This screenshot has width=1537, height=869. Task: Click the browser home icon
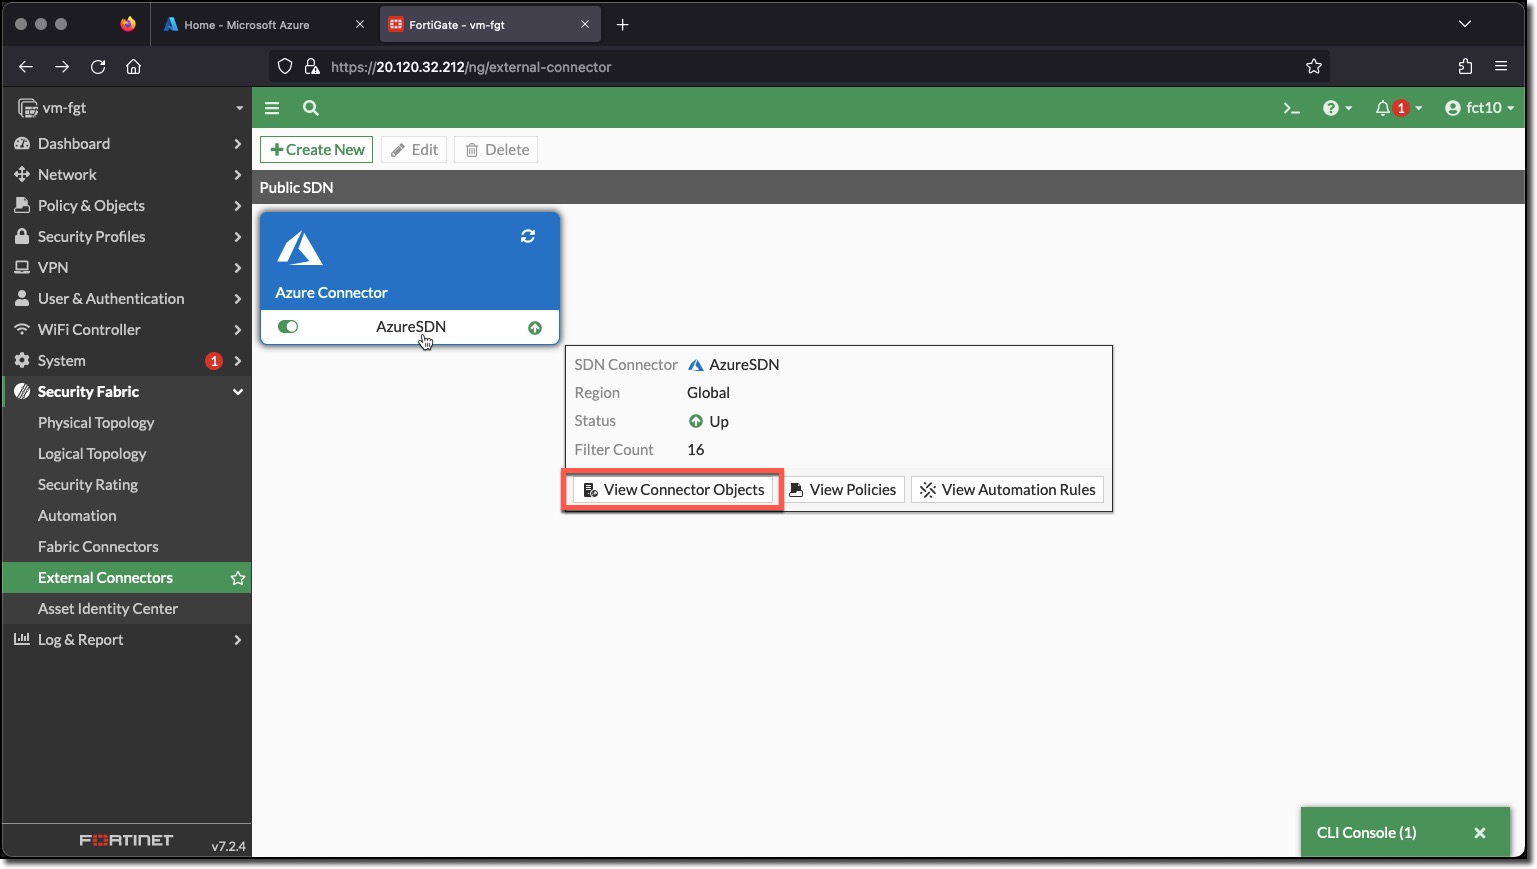[134, 67]
